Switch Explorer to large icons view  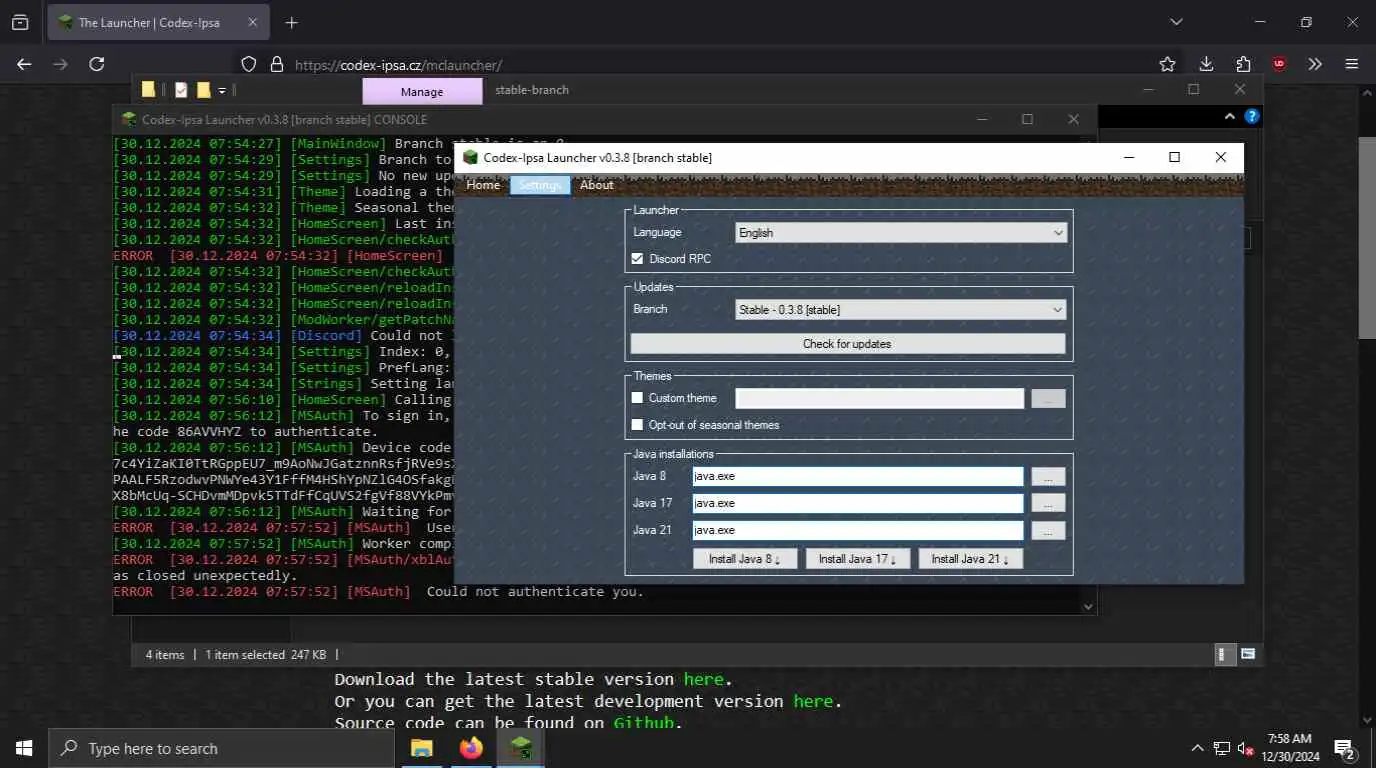pyautogui.click(x=1248, y=654)
